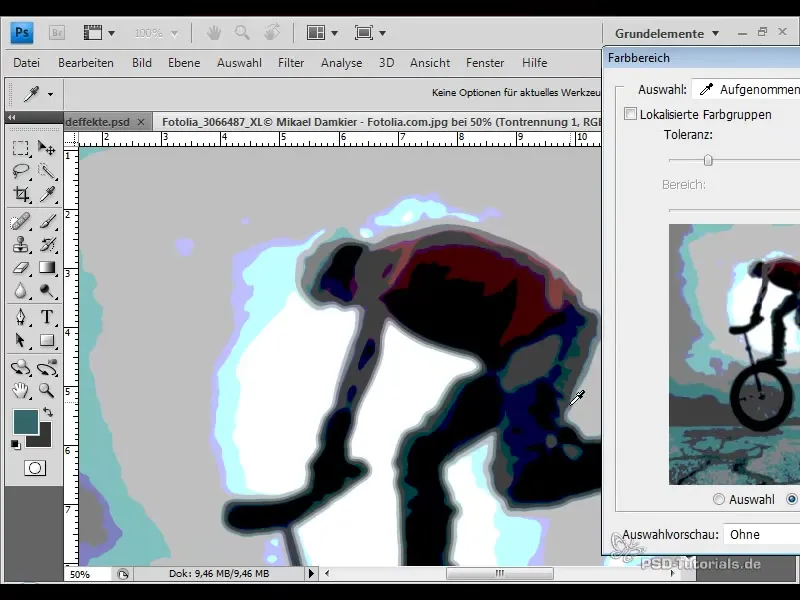Open the status bar info arrow menu
This screenshot has width=800, height=600.
311,573
